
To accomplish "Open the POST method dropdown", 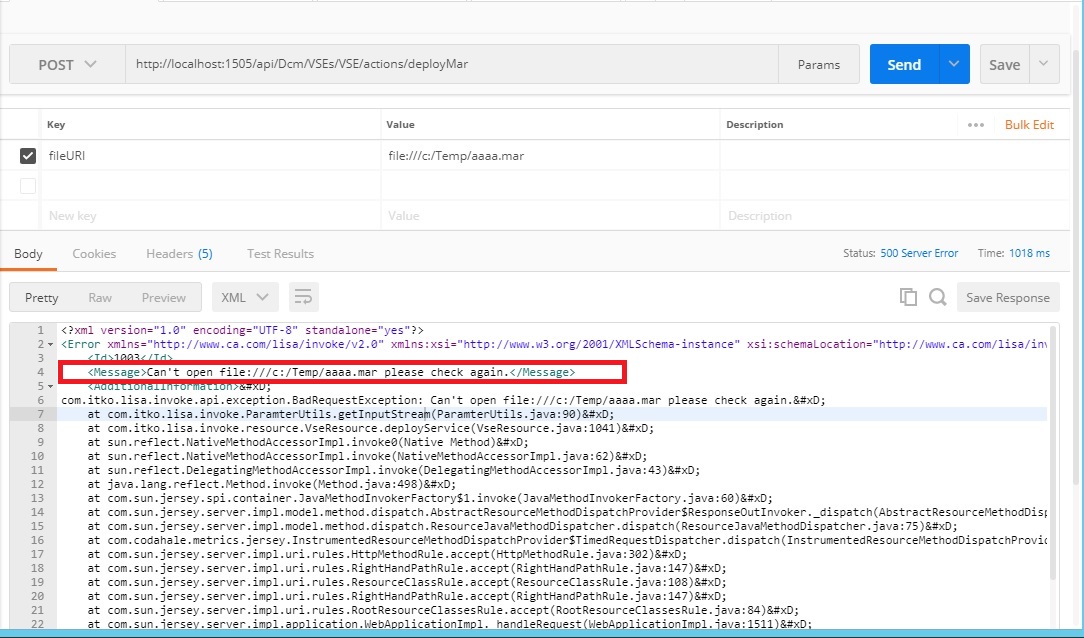I will pos(66,63).
